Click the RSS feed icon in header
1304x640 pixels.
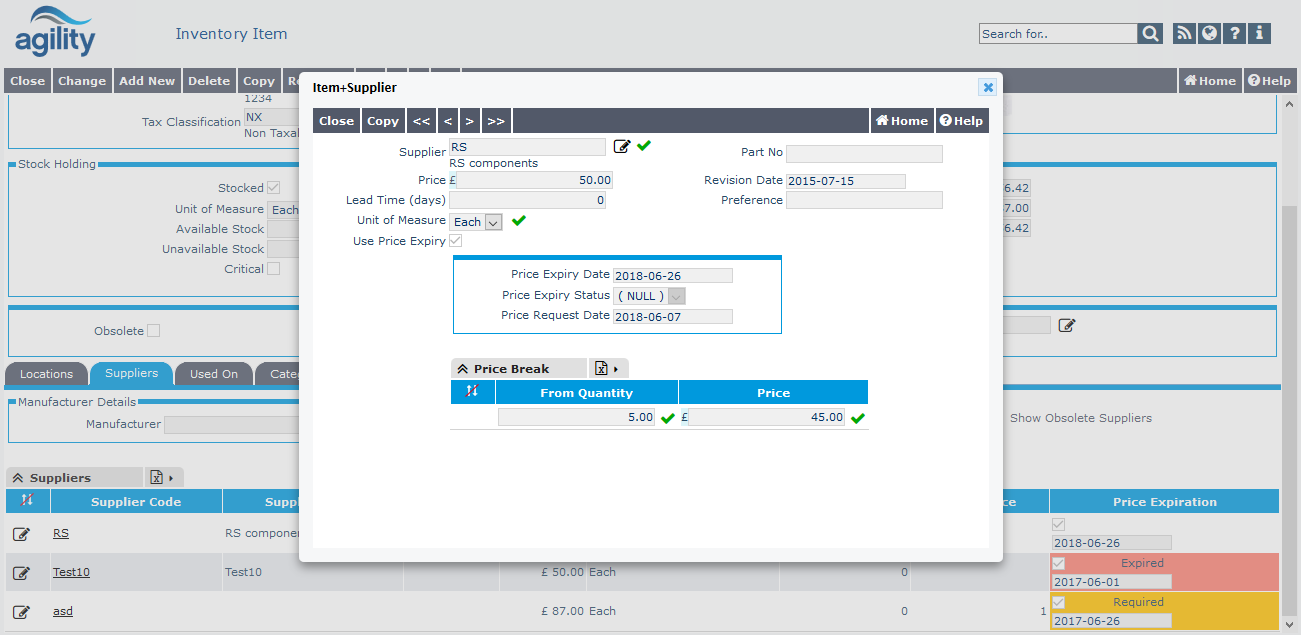(1184, 33)
